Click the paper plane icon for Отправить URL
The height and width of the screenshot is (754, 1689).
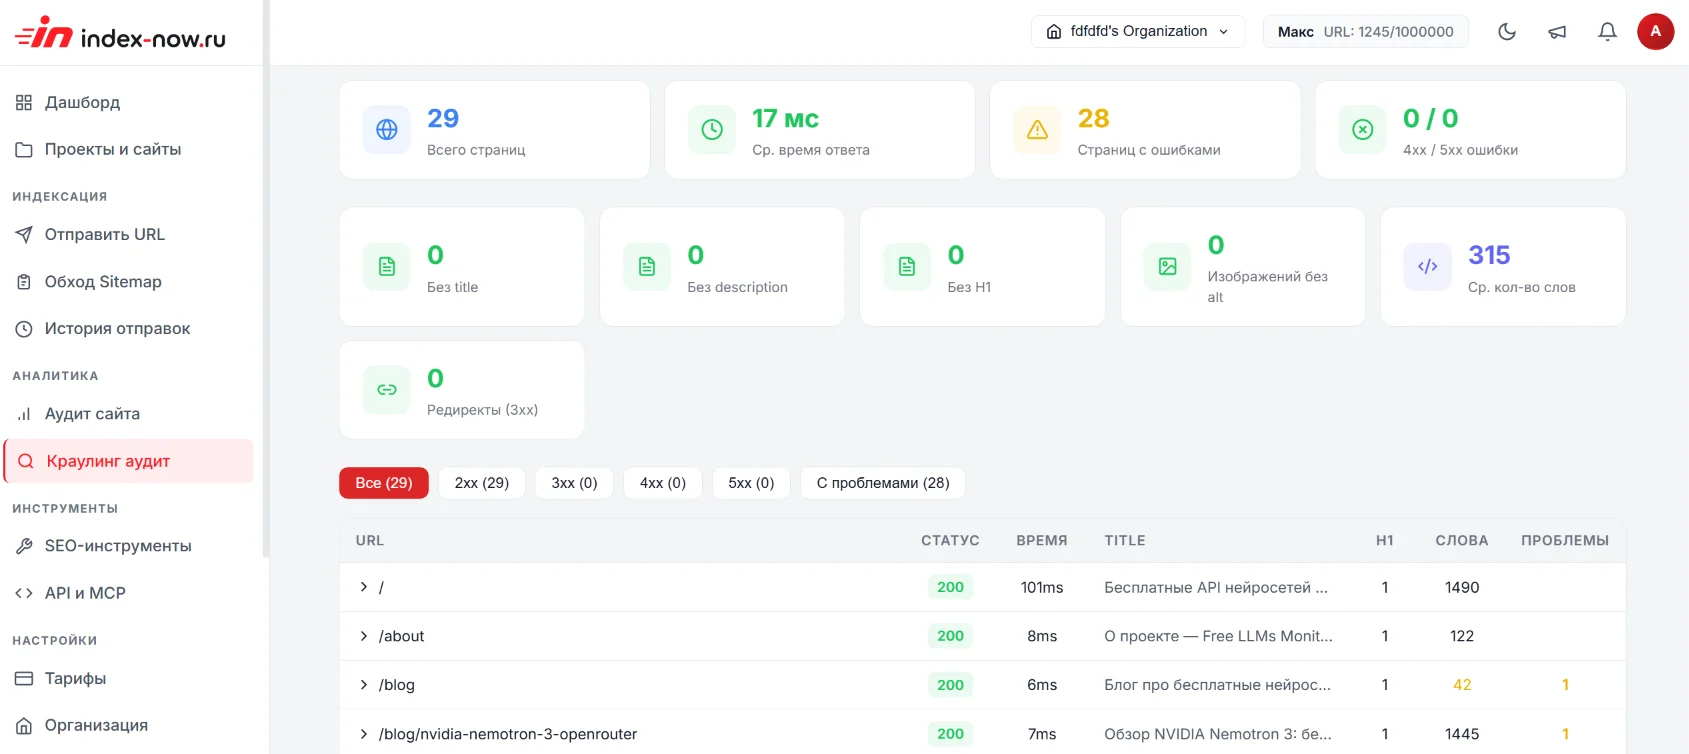tap(24, 235)
